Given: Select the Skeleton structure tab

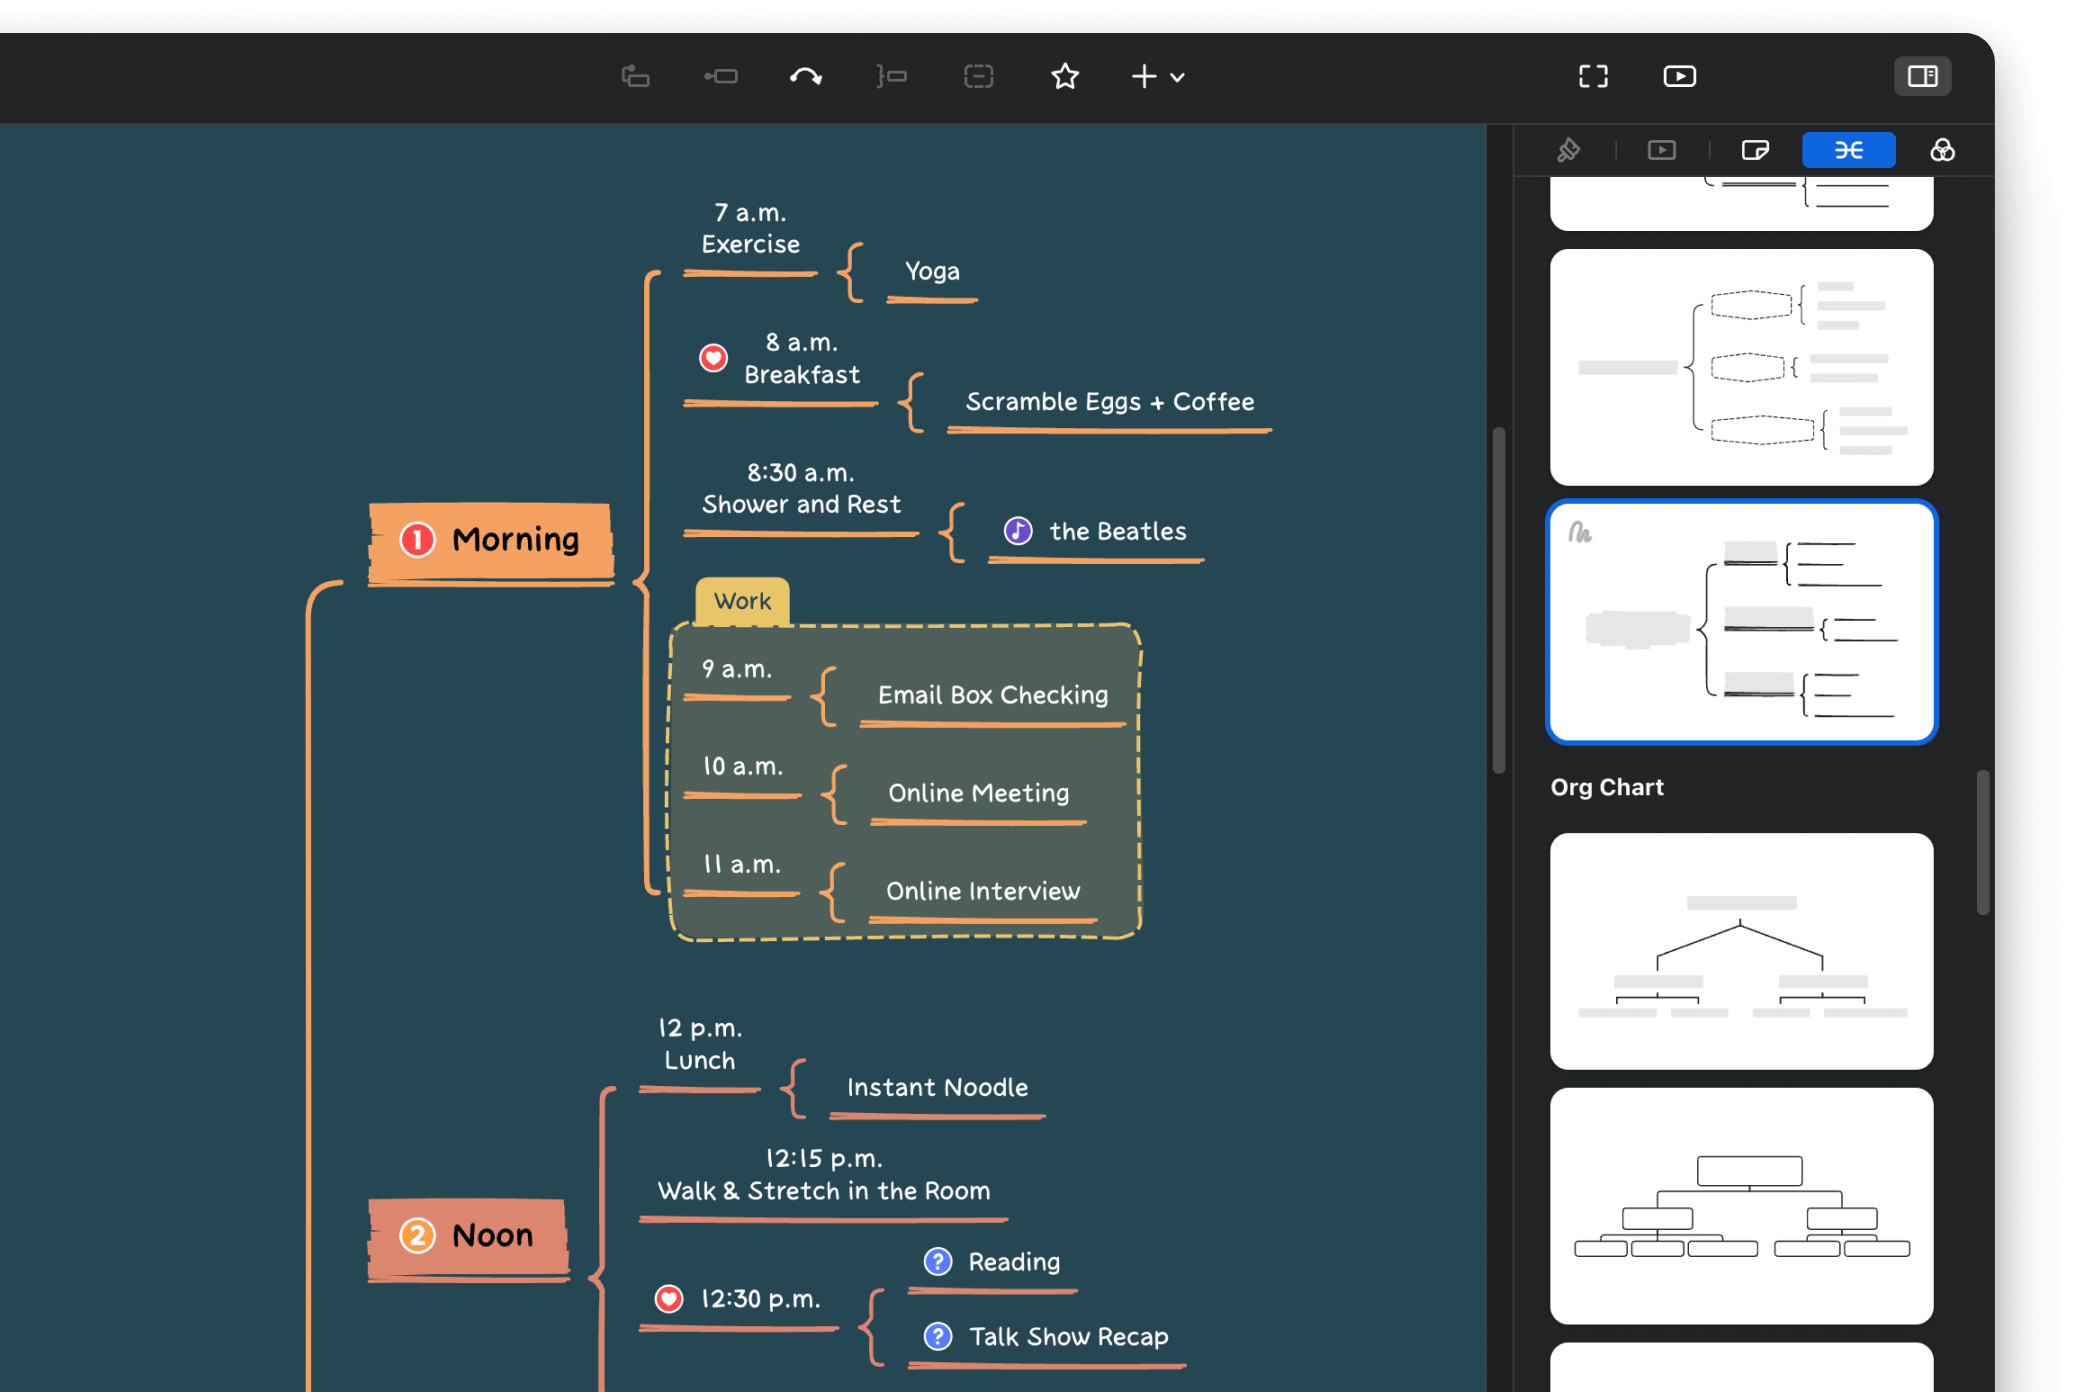Looking at the screenshot, I should (x=1848, y=150).
